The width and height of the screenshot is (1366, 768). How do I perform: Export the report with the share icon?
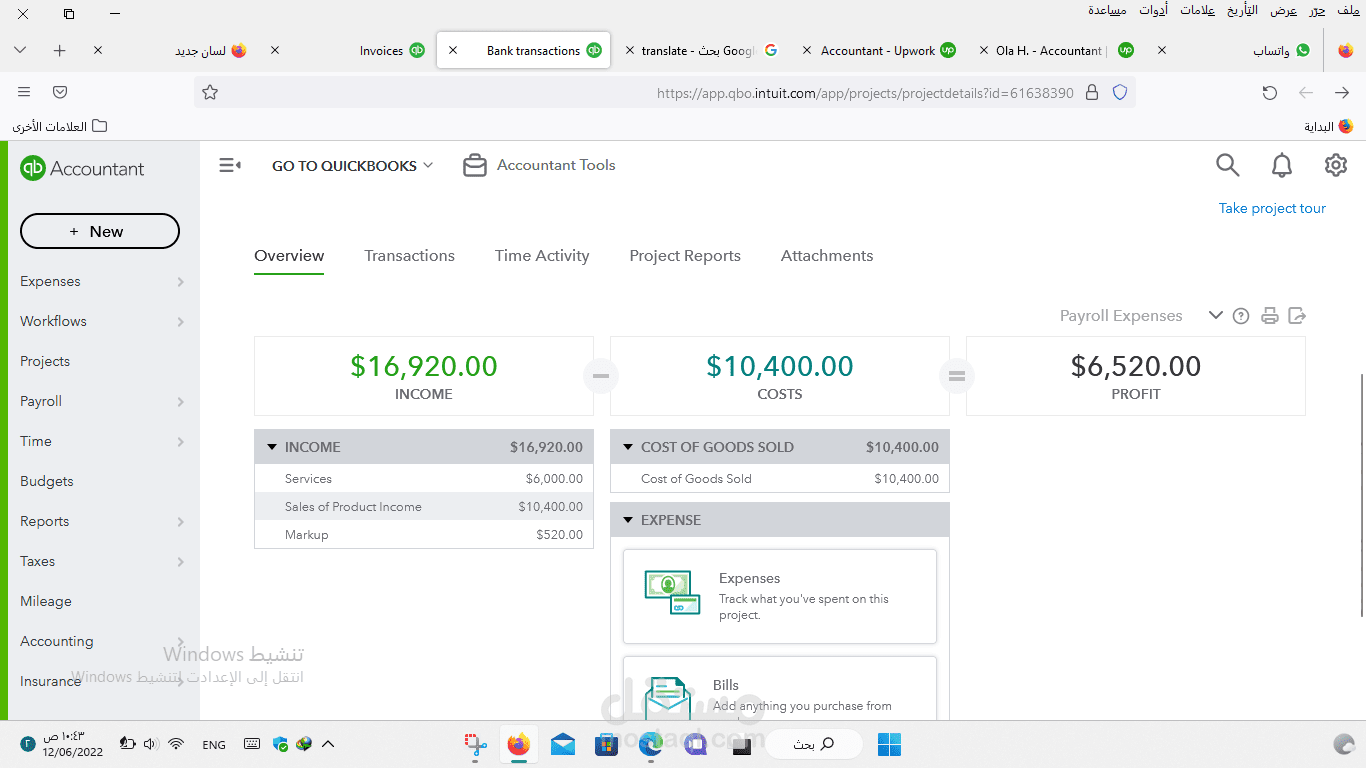pos(1297,315)
